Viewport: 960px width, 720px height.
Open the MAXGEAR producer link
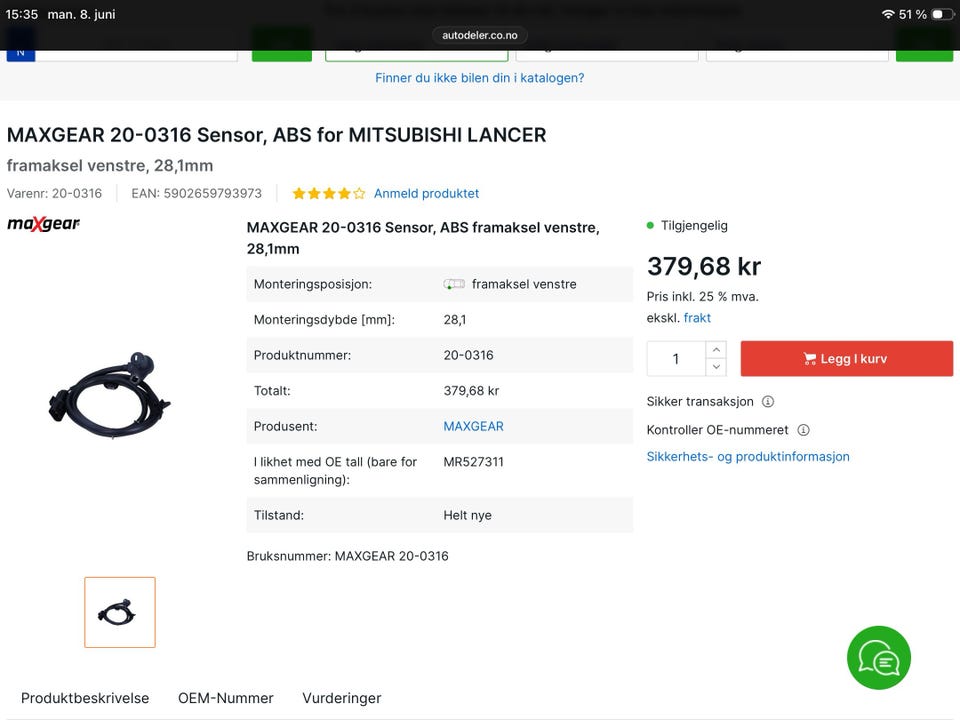[473, 426]
